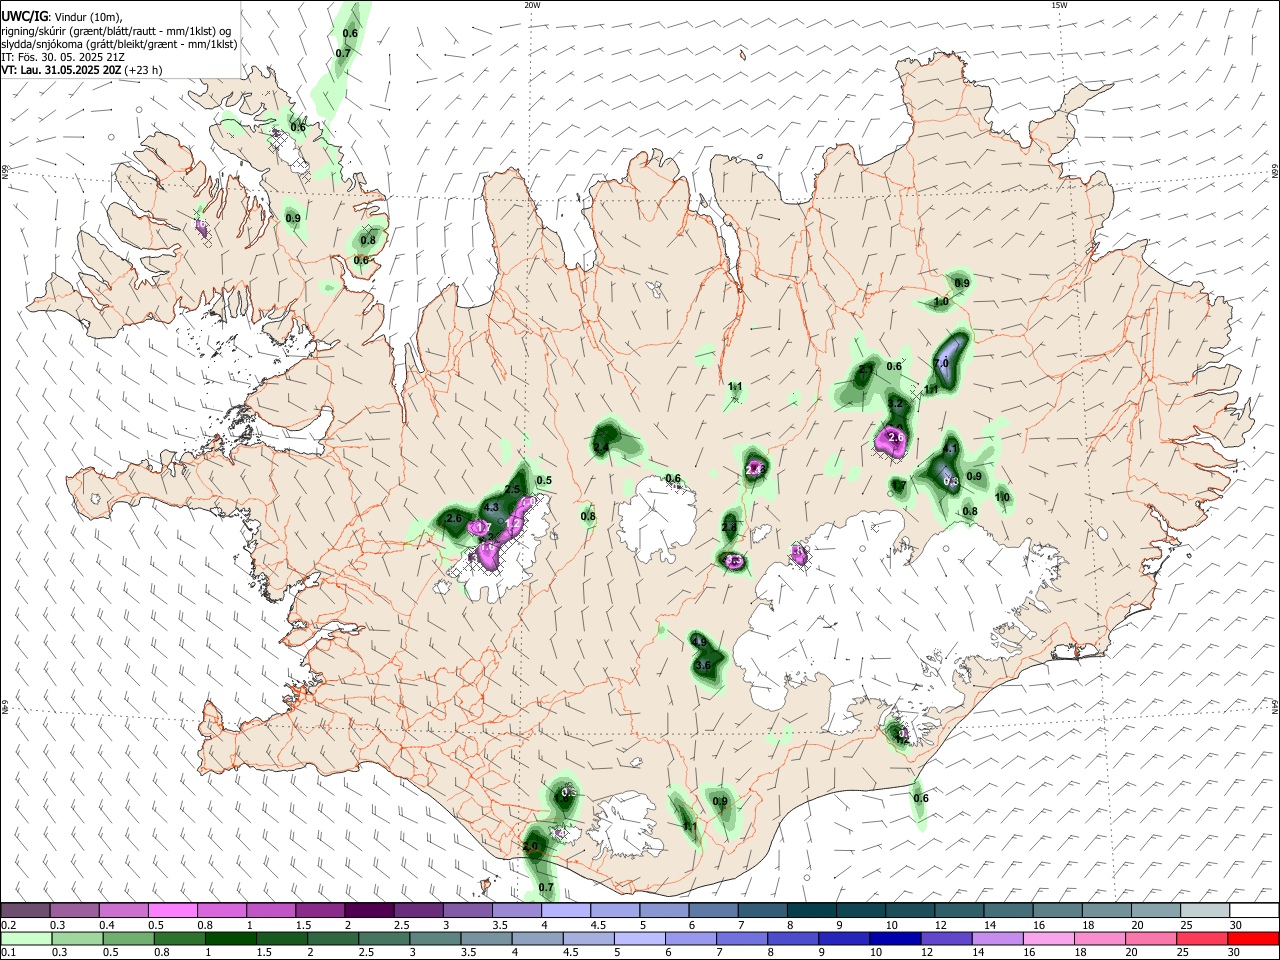Click the 0.2 label of the upper legend
This screenshot has width=1280, height=960.
pyautogui.click(x=9, y=925)
